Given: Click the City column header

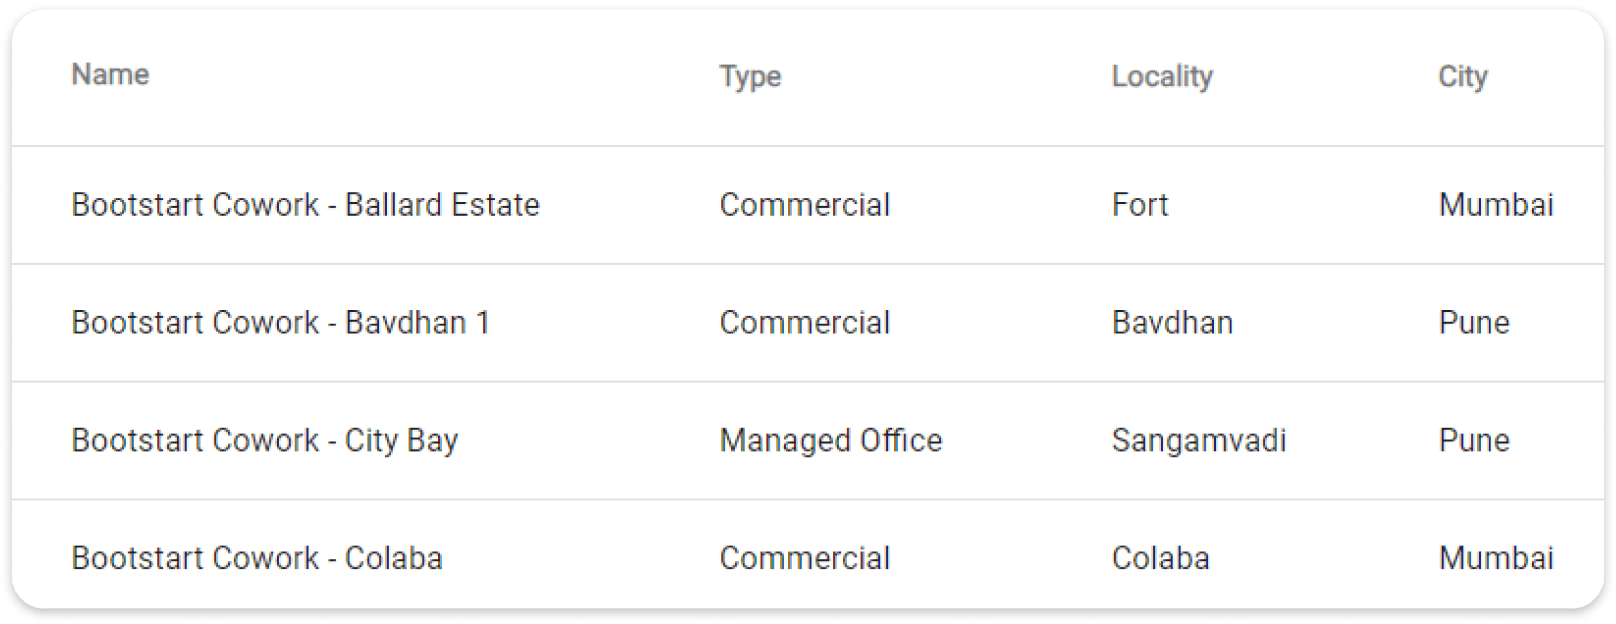Looking at the screenshot, I should pos(1462,76).
